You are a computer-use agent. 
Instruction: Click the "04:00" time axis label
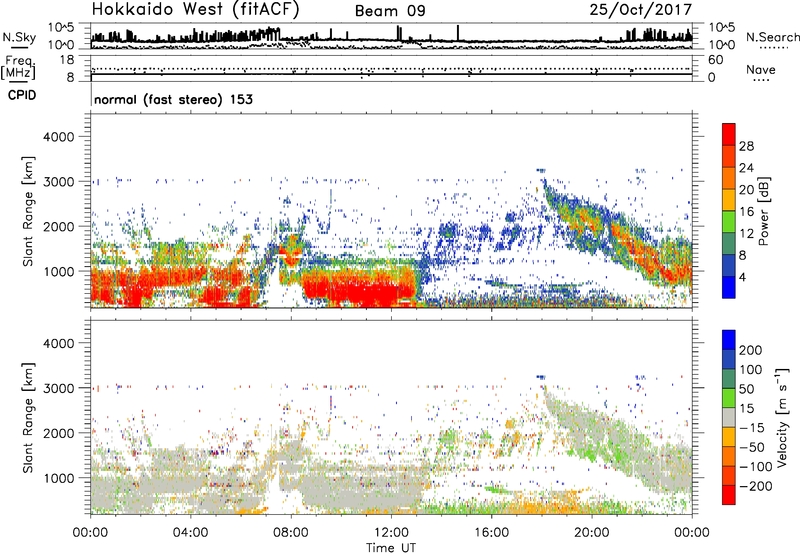[x=190, y=533]
